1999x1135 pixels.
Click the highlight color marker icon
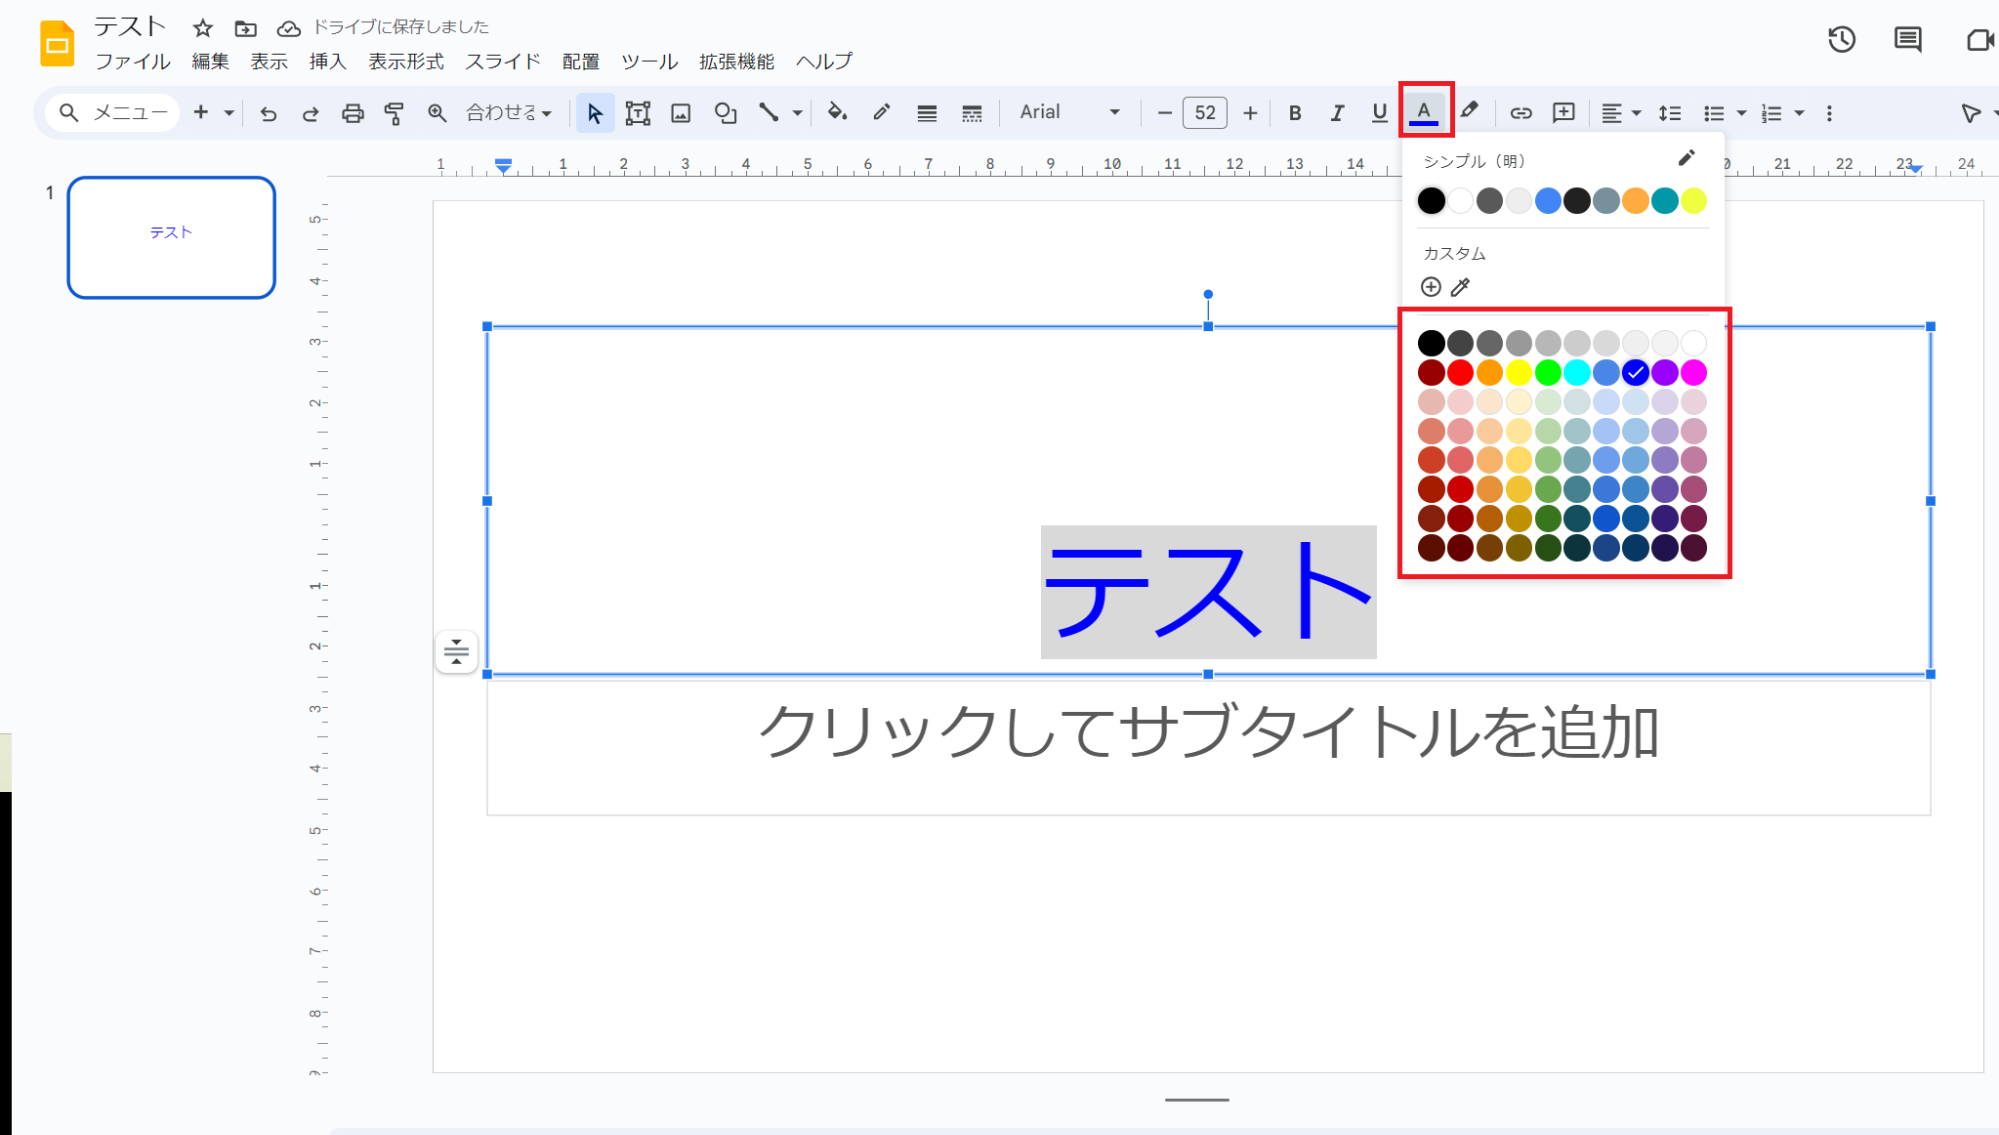pos(1468,112)
